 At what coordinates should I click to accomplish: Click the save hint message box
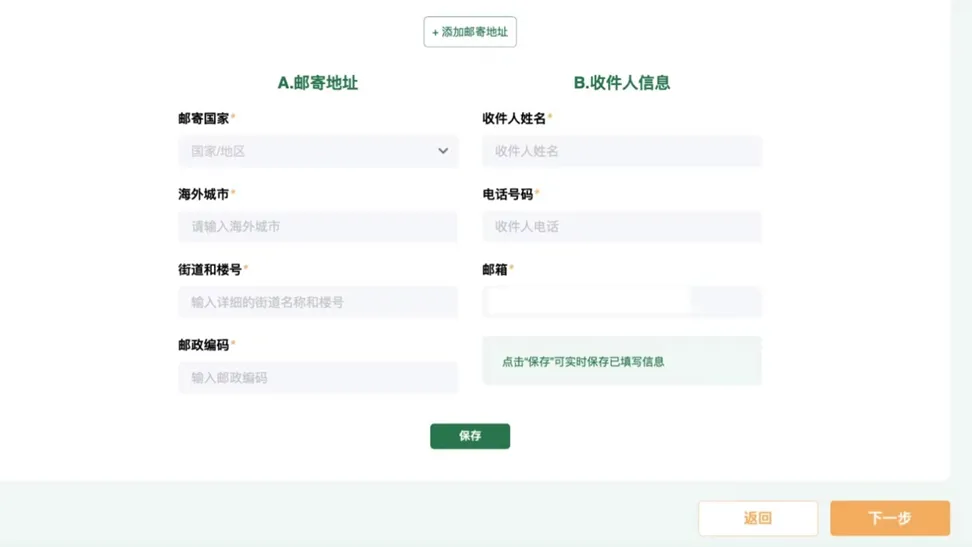[621, 361]
